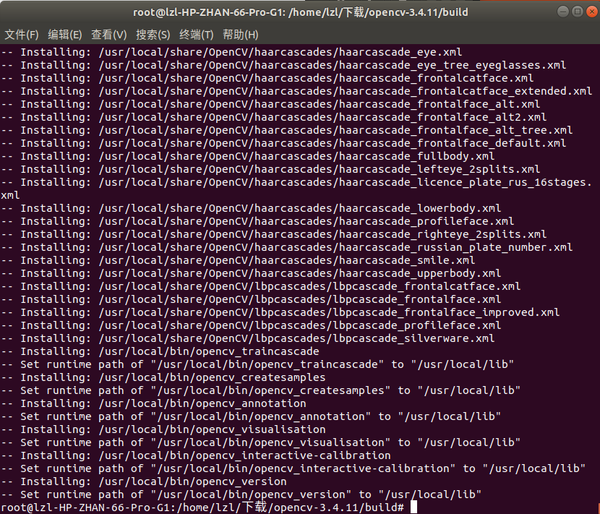Click the lbpcascade_frontalcatface.xml line
The image size is (600, 514).
261,286
